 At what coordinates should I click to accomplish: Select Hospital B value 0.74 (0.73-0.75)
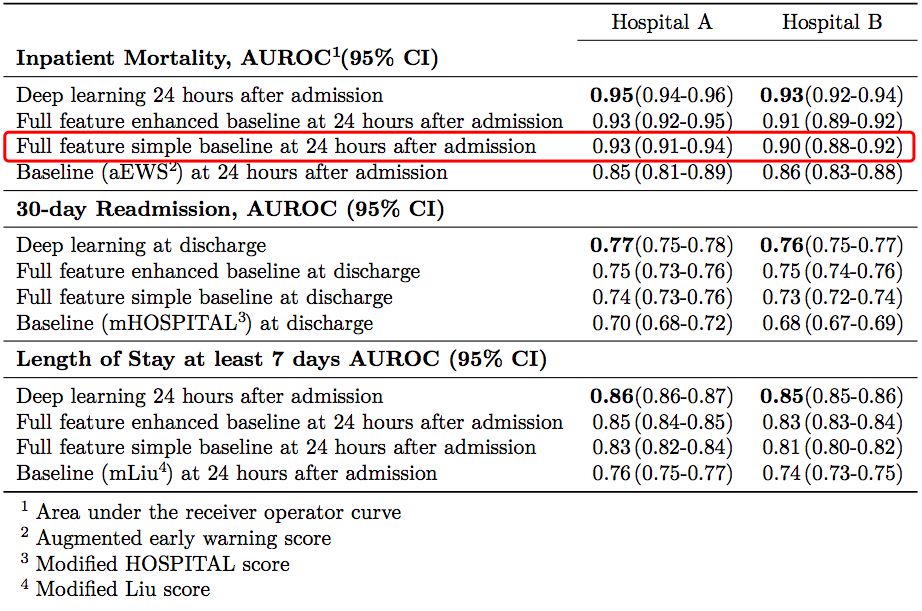832,473
